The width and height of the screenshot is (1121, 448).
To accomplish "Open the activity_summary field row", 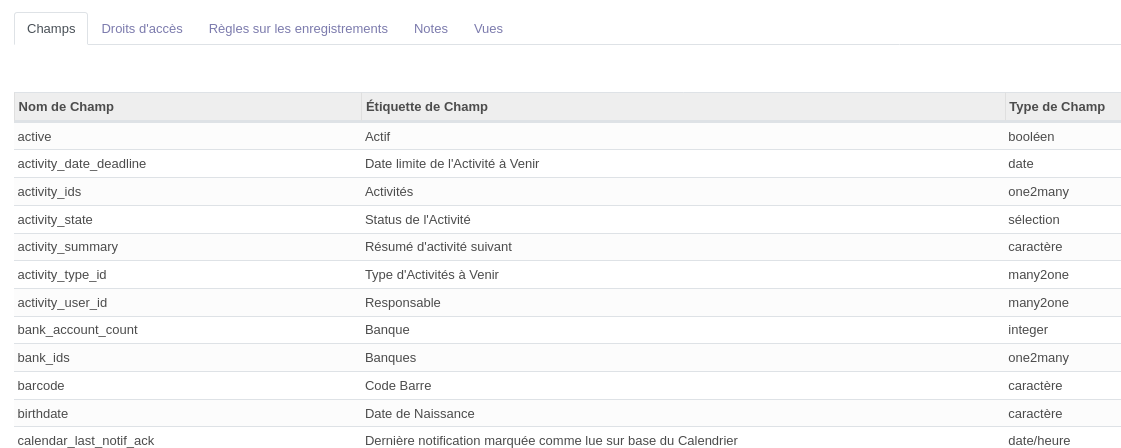I will [x=68, y=247].
